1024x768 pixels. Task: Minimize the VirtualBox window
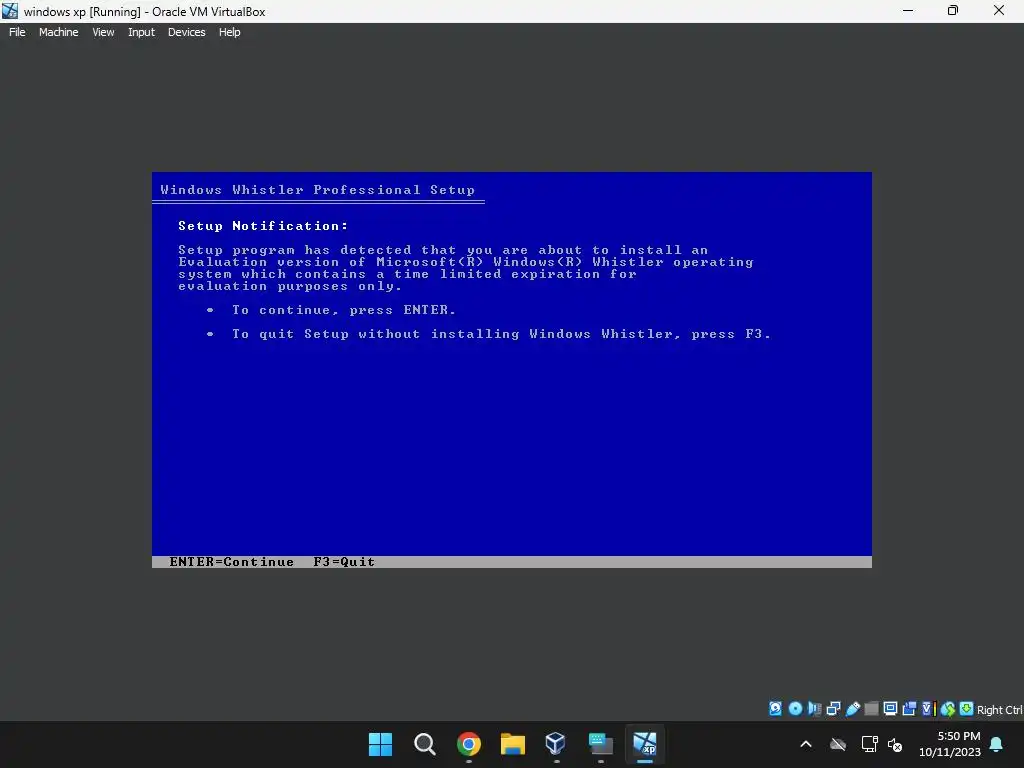pyautogui.click(x=907, y=11)
